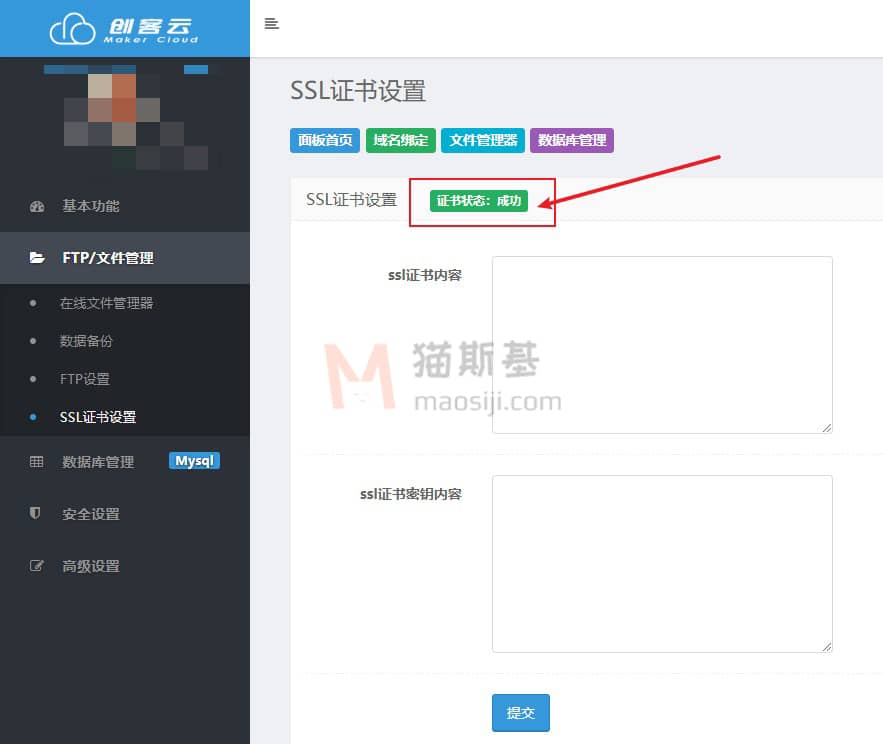
Task: Expand the 高级设置 sidebar menu
Action: pos(90,566)
